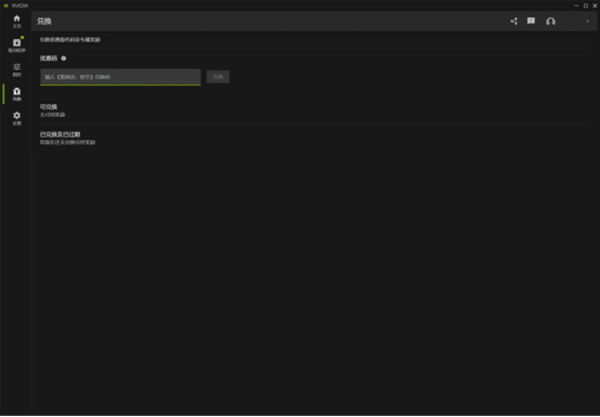Open Settings via the gear icon
This screenshot has width=600, height=417.
tap(16, 117)
